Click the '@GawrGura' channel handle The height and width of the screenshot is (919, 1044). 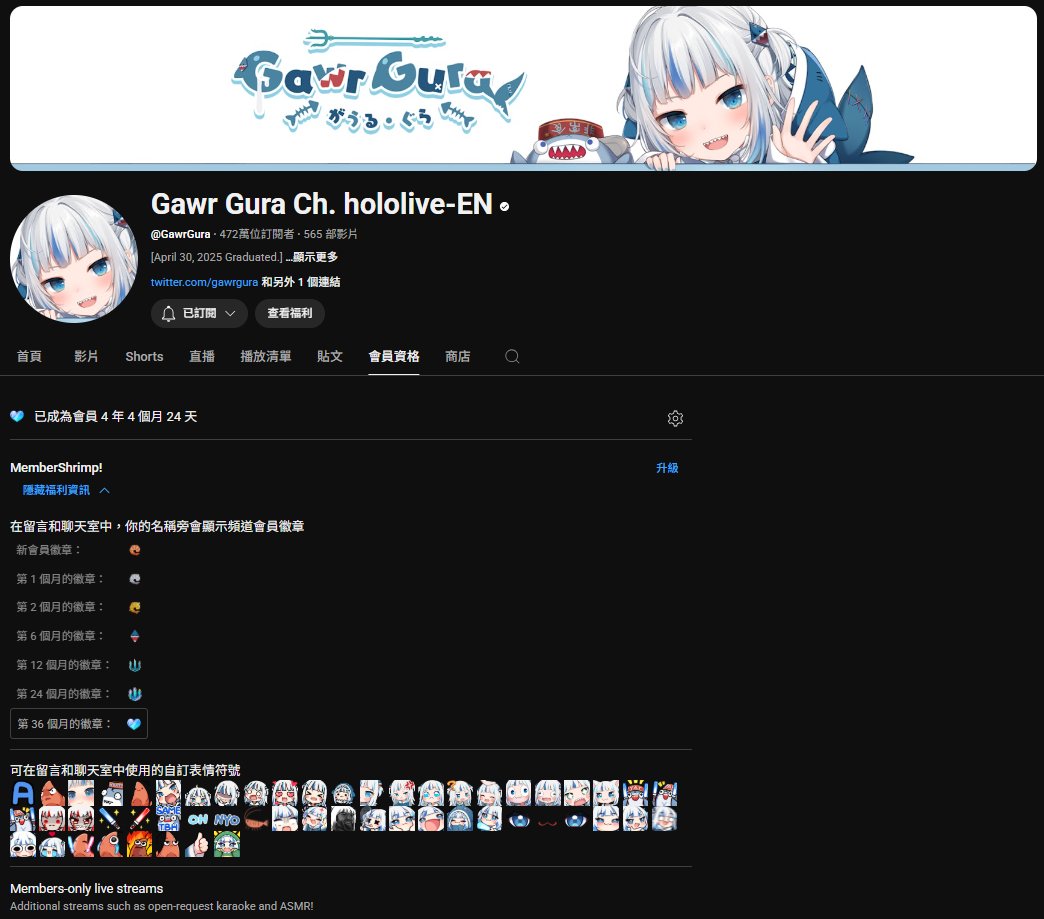[x=180, y=234]
